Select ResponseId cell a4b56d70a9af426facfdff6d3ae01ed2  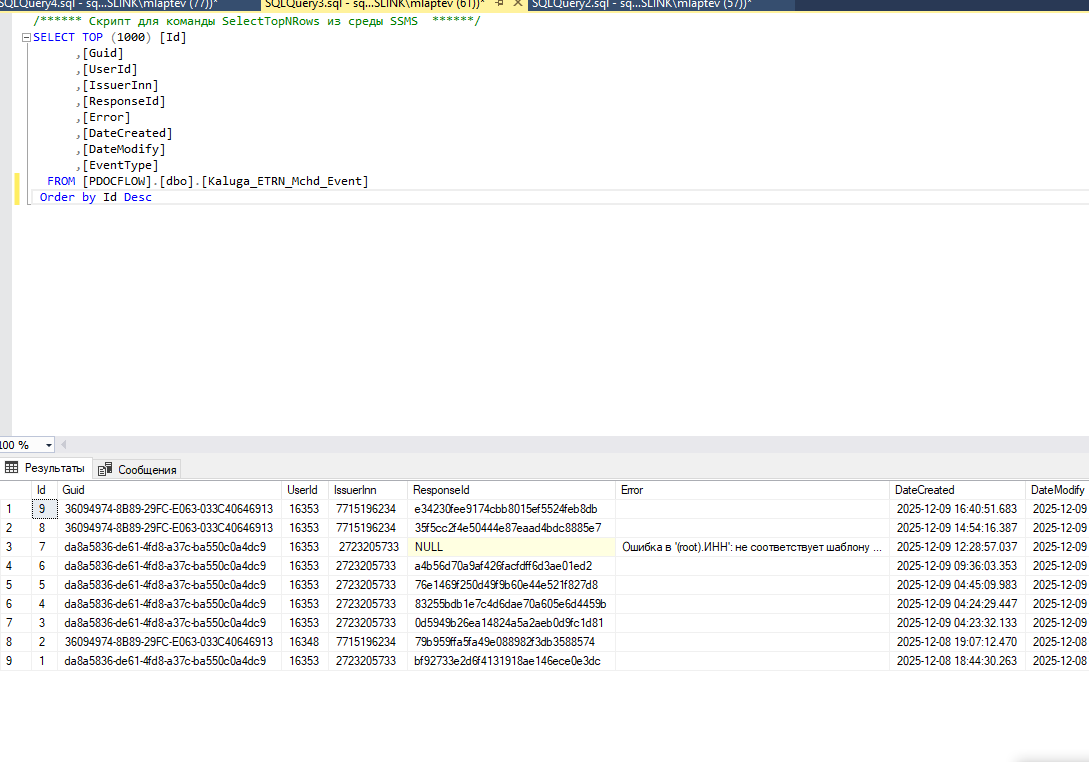511,566
